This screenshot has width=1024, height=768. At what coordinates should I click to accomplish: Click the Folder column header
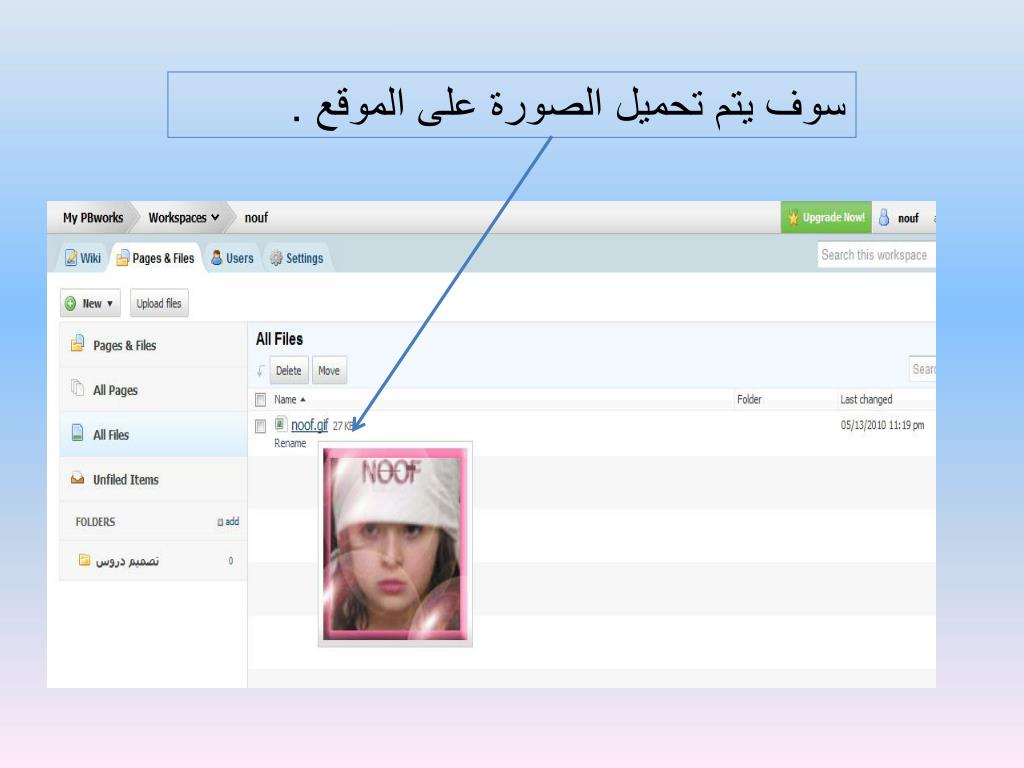[x=749, y=399]
